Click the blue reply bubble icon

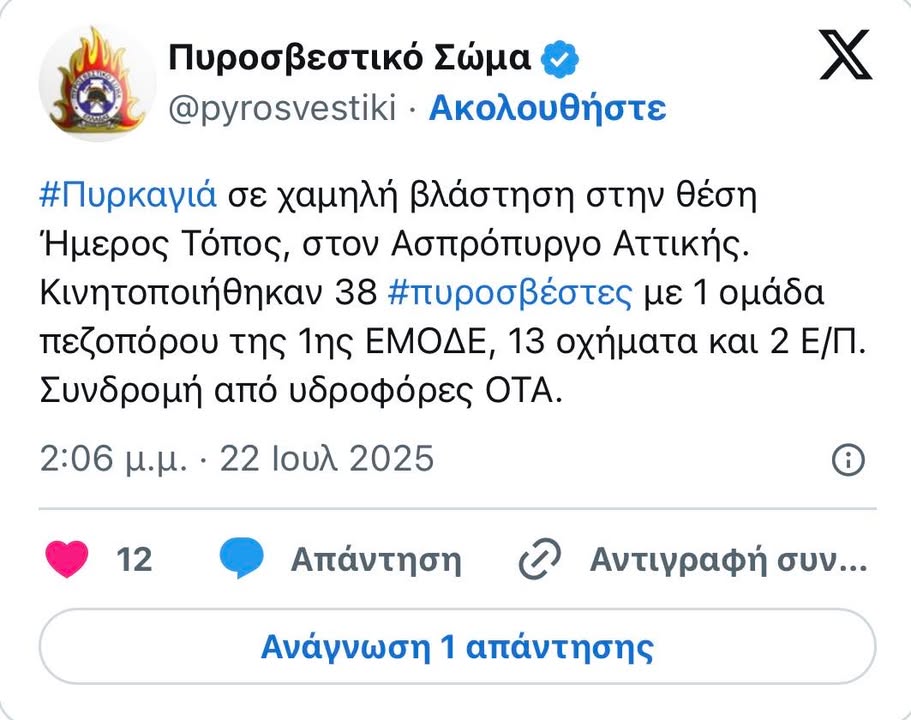tap(241, 559)
